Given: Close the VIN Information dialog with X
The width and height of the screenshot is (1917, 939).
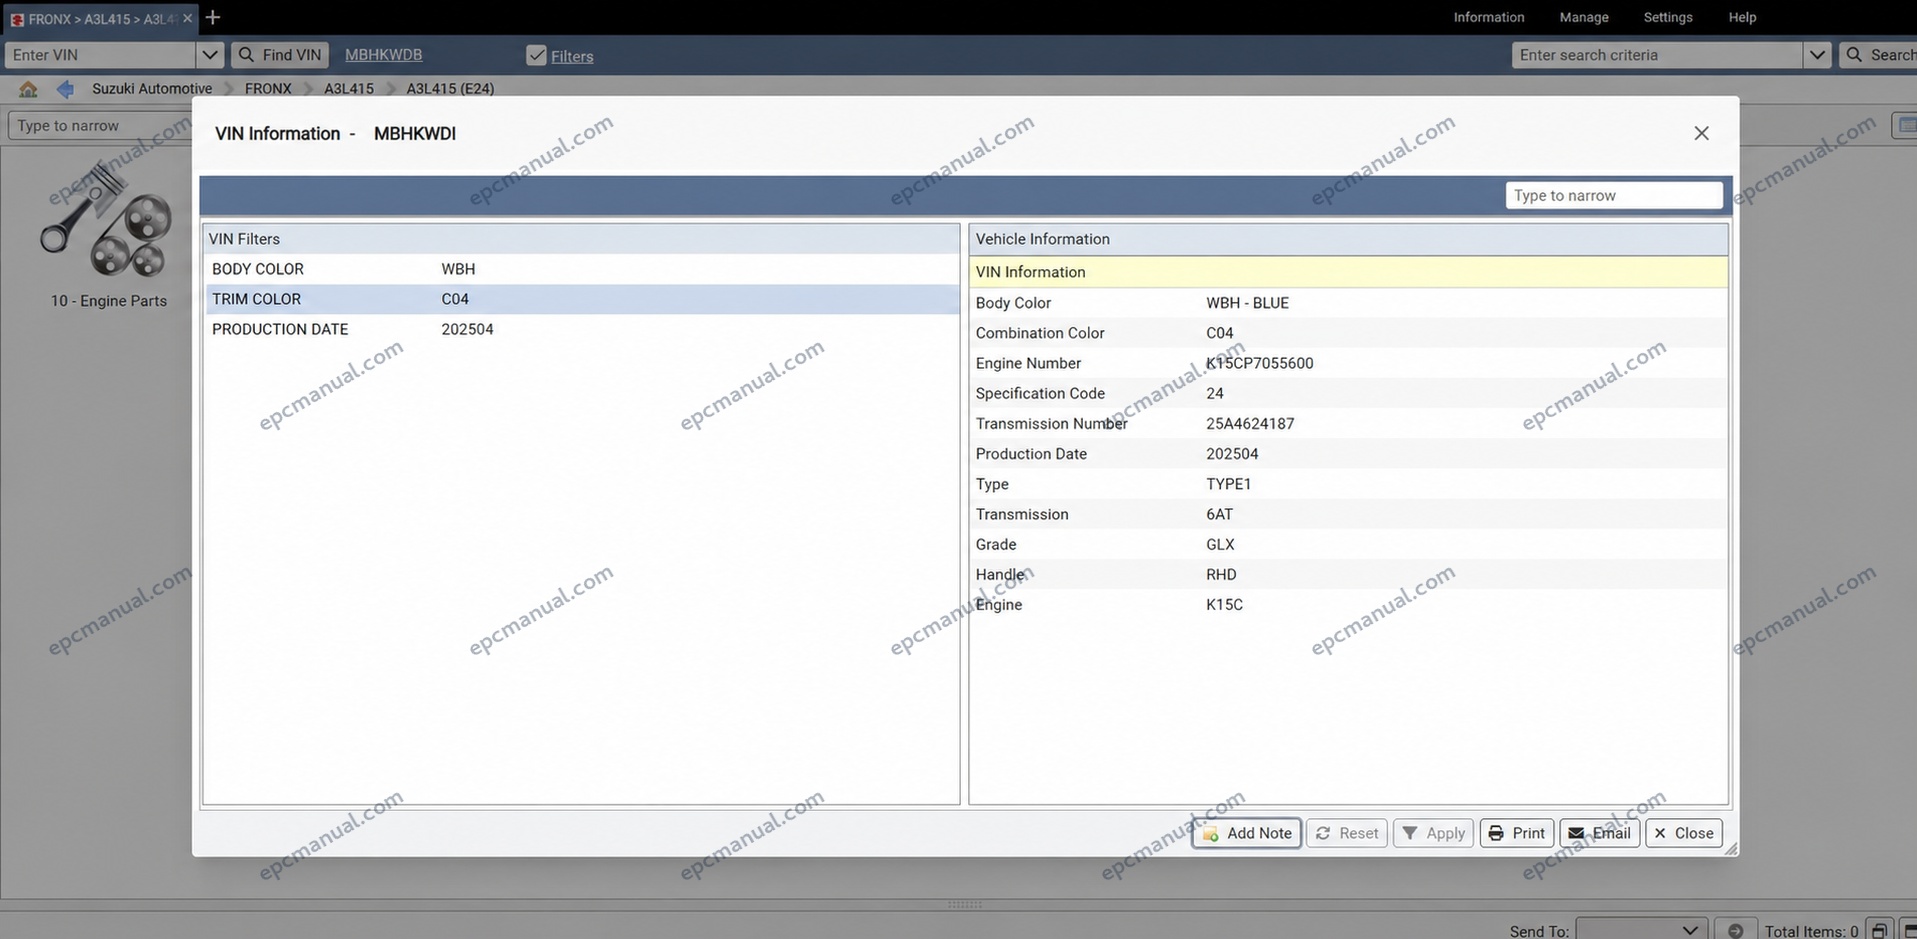Looking at the screenshot, I should (1701, 133).
